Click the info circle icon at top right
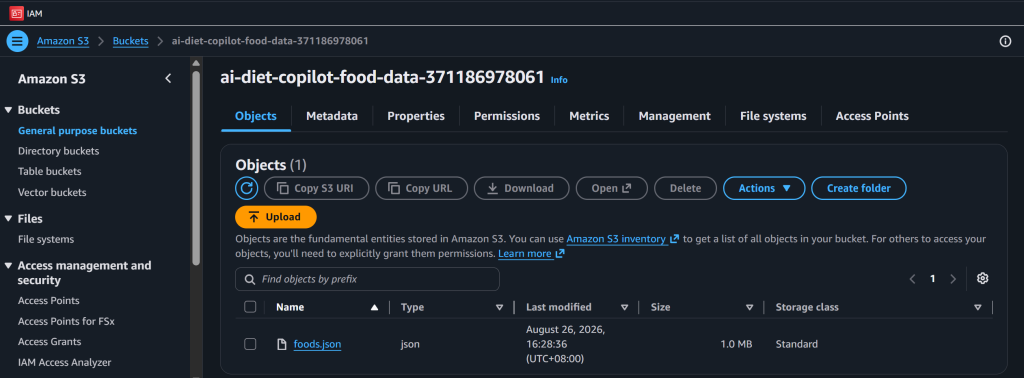 (x=1005, y=41)
